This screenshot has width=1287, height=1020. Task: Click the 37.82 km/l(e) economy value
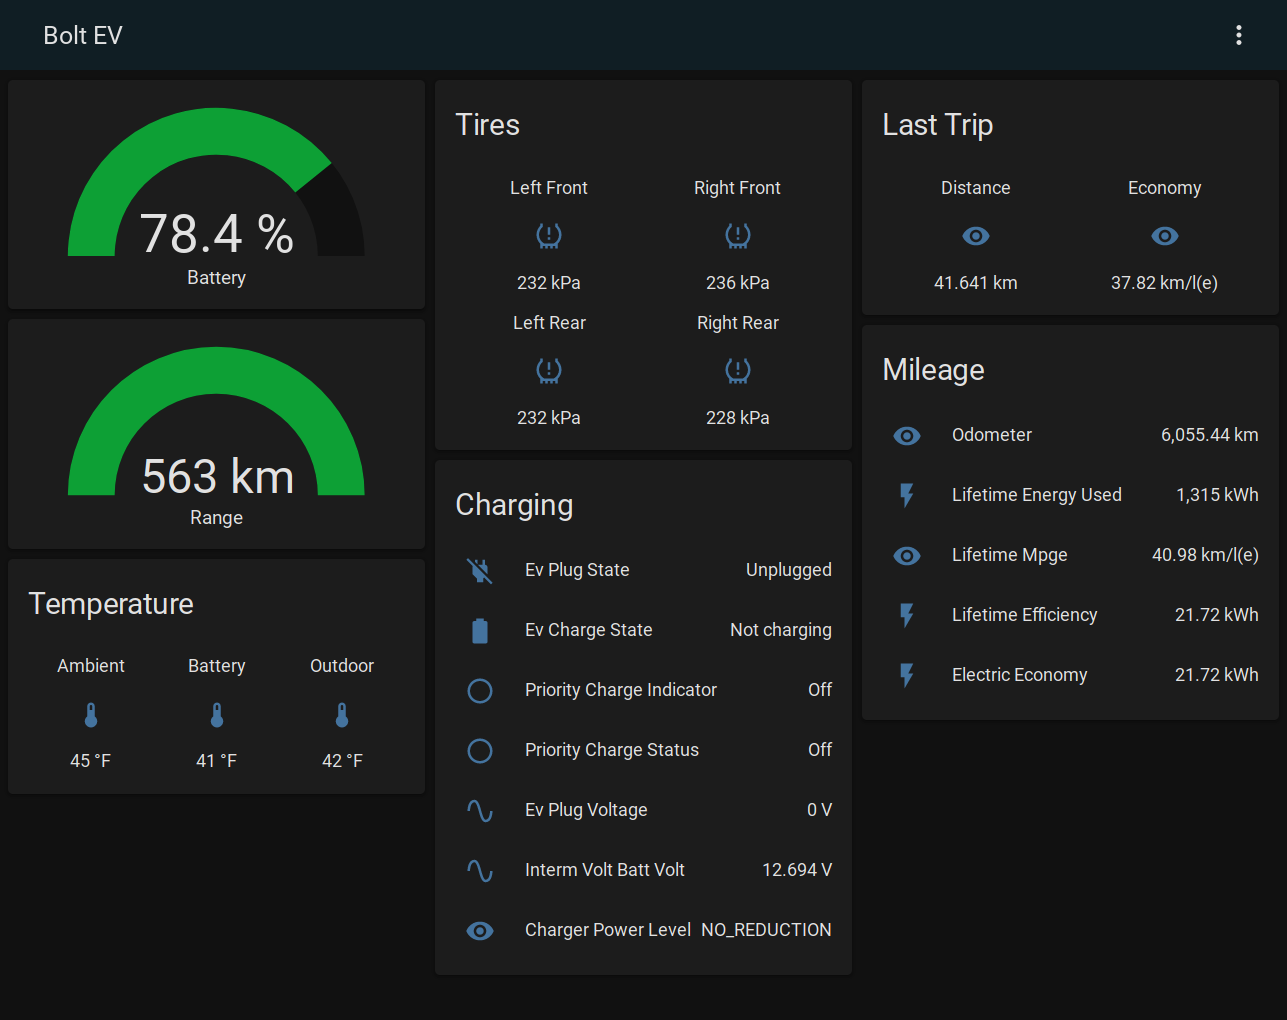[1164, 283]
